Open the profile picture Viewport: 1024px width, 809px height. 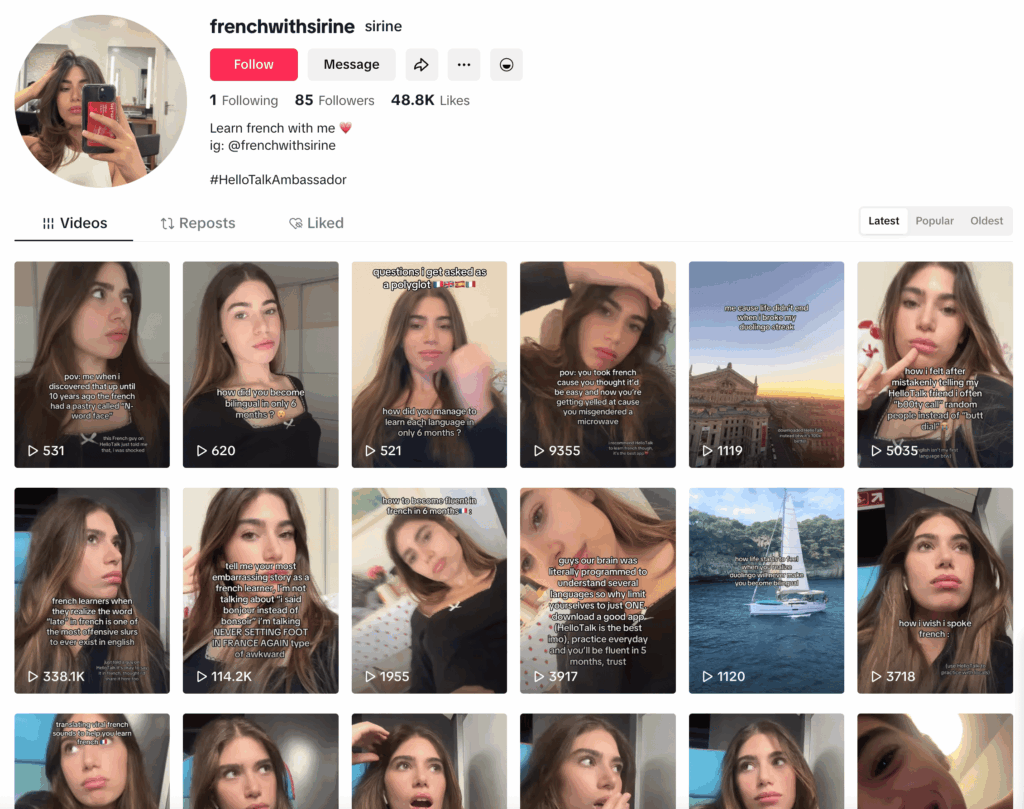tap(100, 101)
